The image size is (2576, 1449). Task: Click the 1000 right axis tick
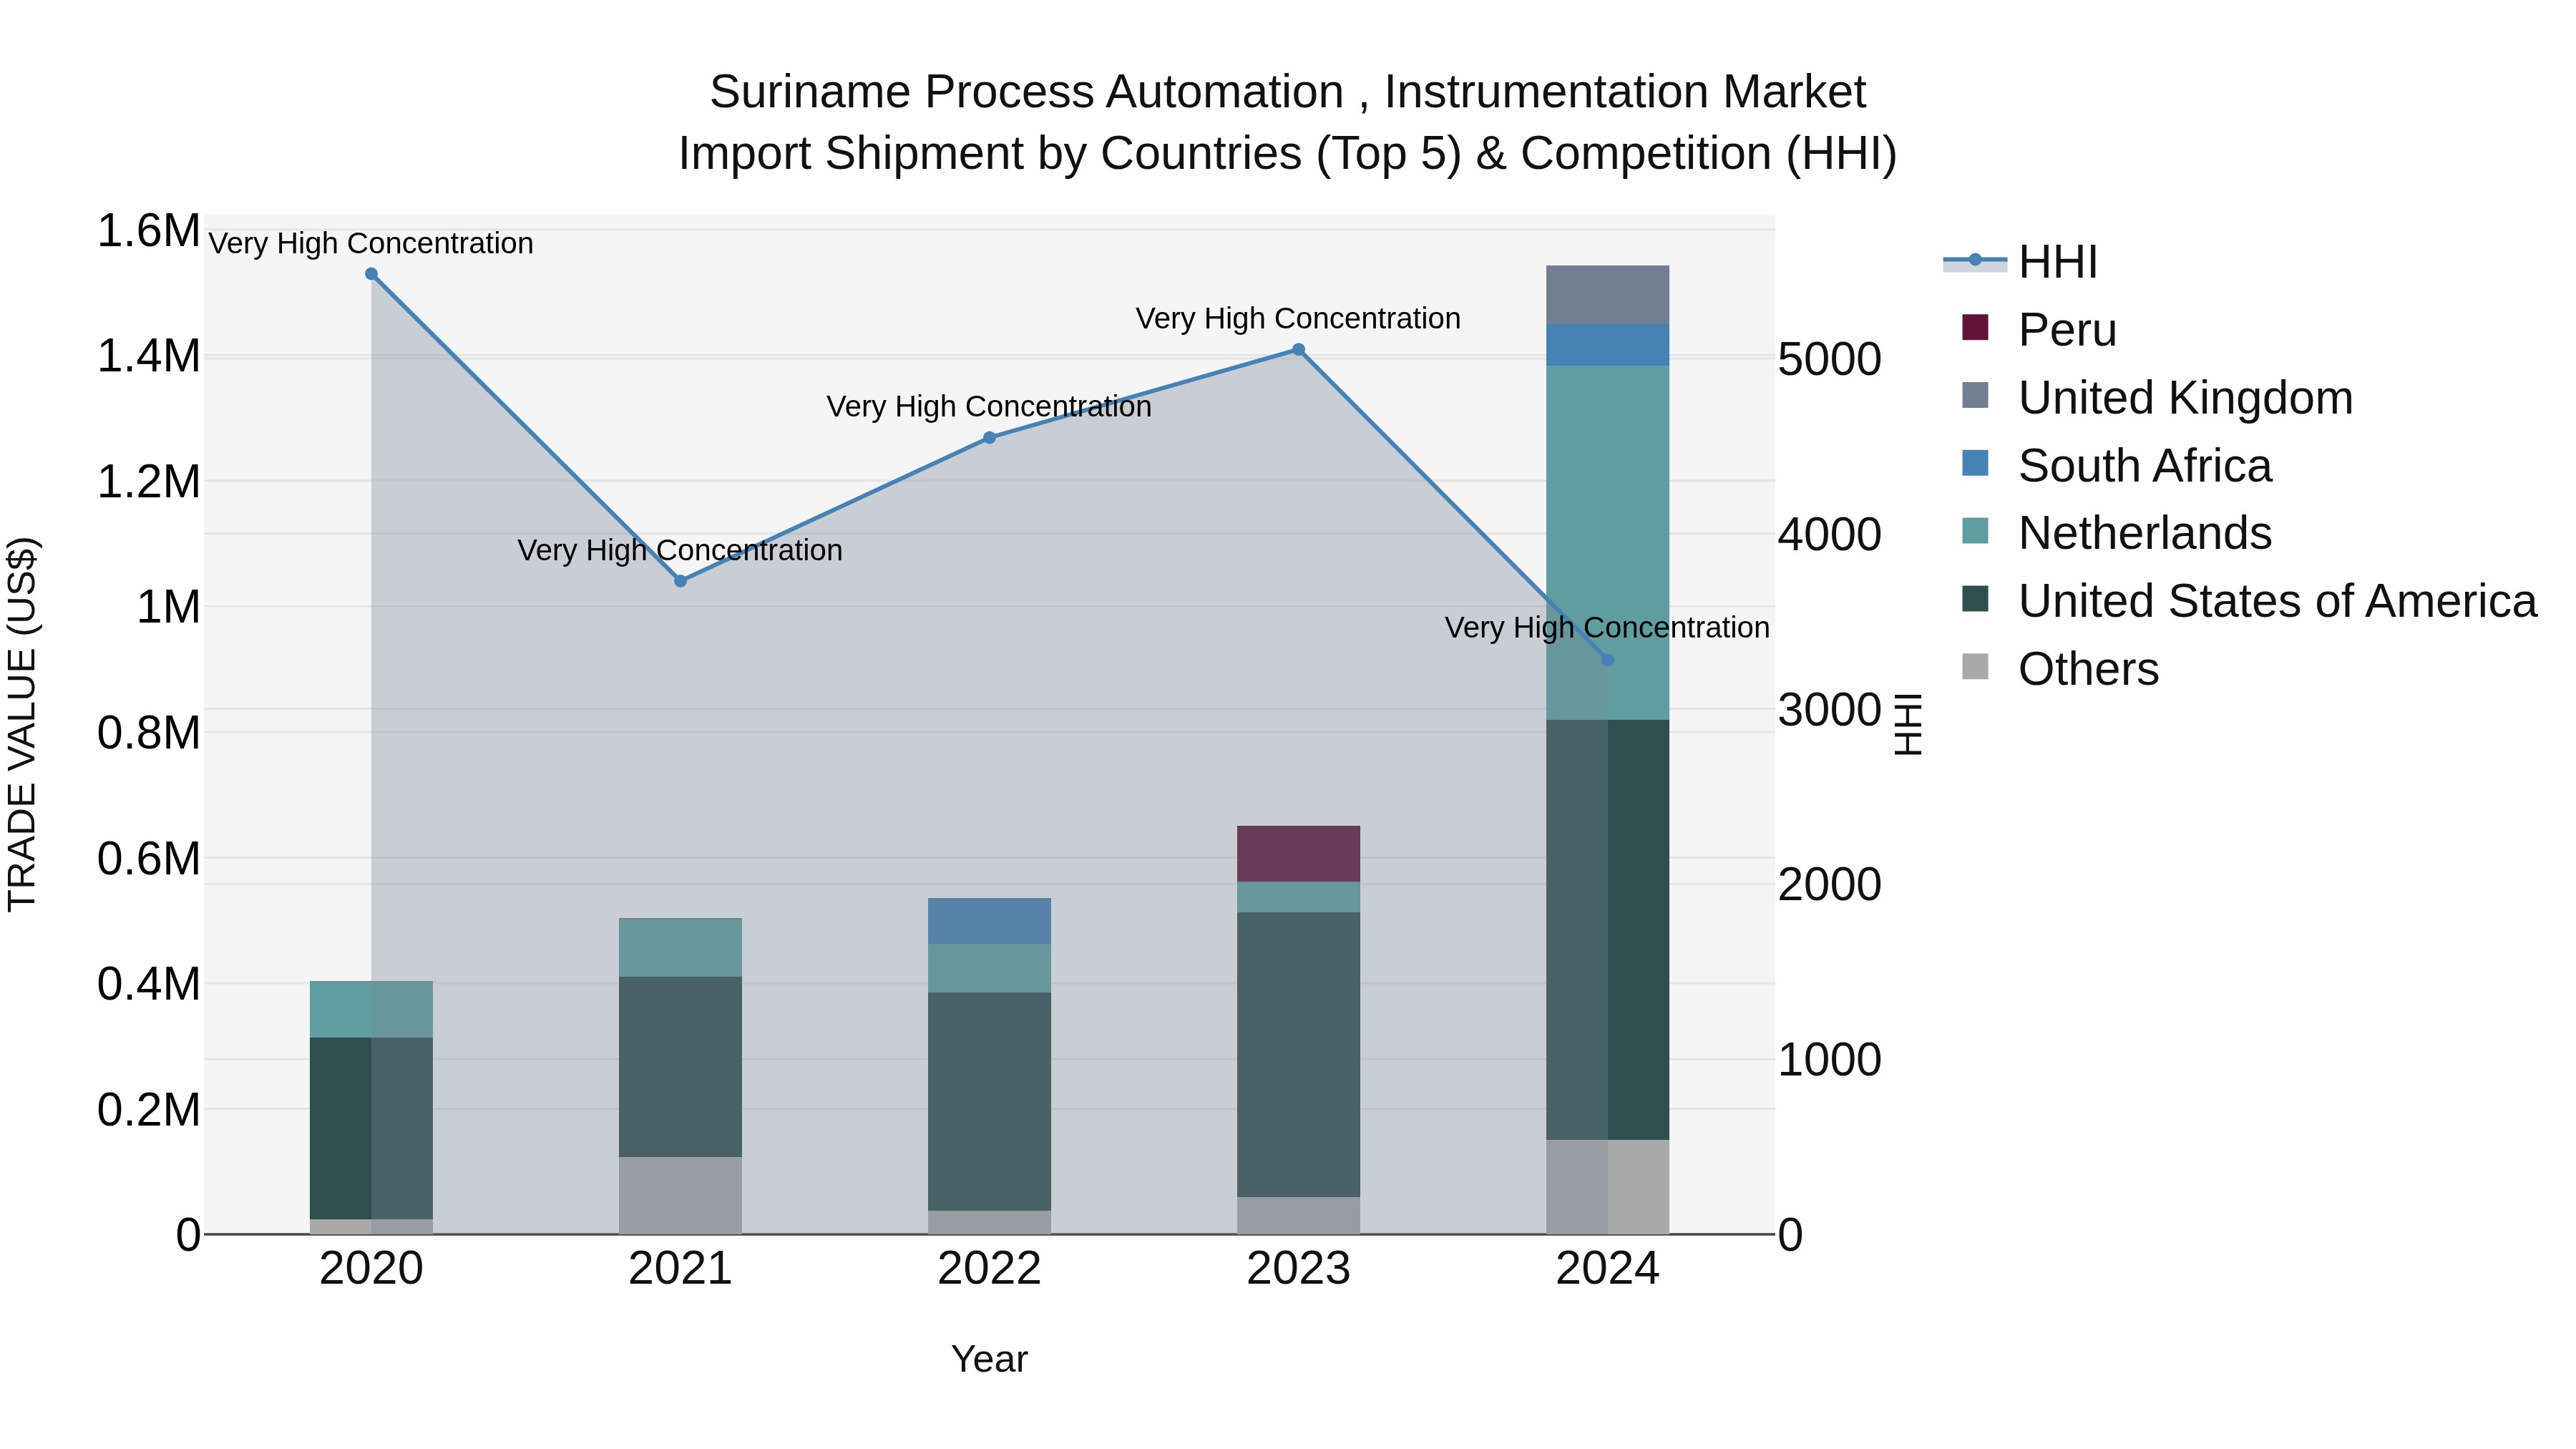[x=1829, y=1060]
